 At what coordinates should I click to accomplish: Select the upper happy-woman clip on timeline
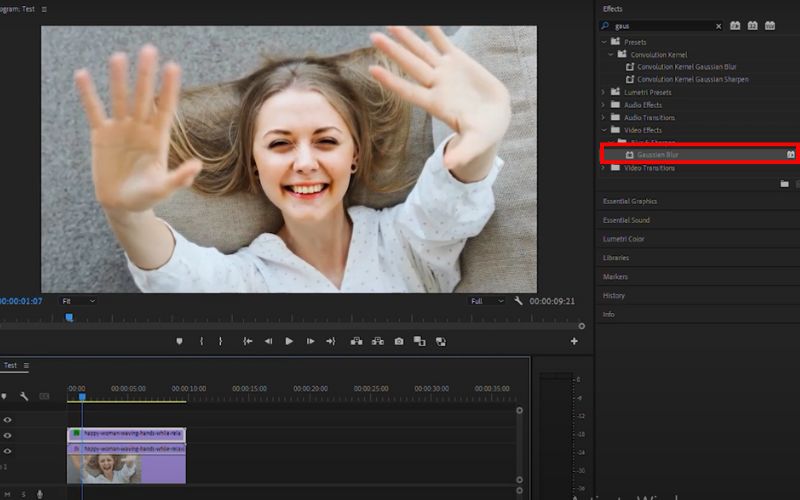(127, 434)
